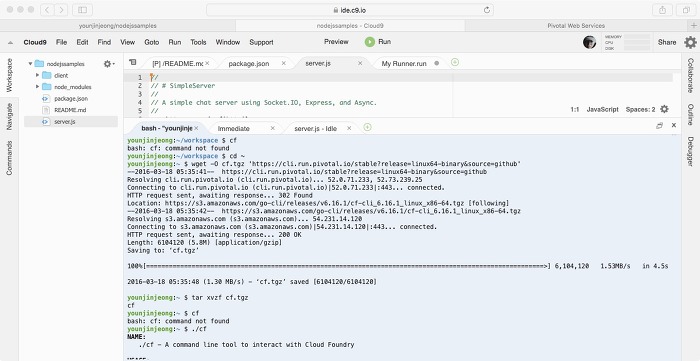Close the README.md editor tab
700x361 pixels.
[x=207, y=63]
